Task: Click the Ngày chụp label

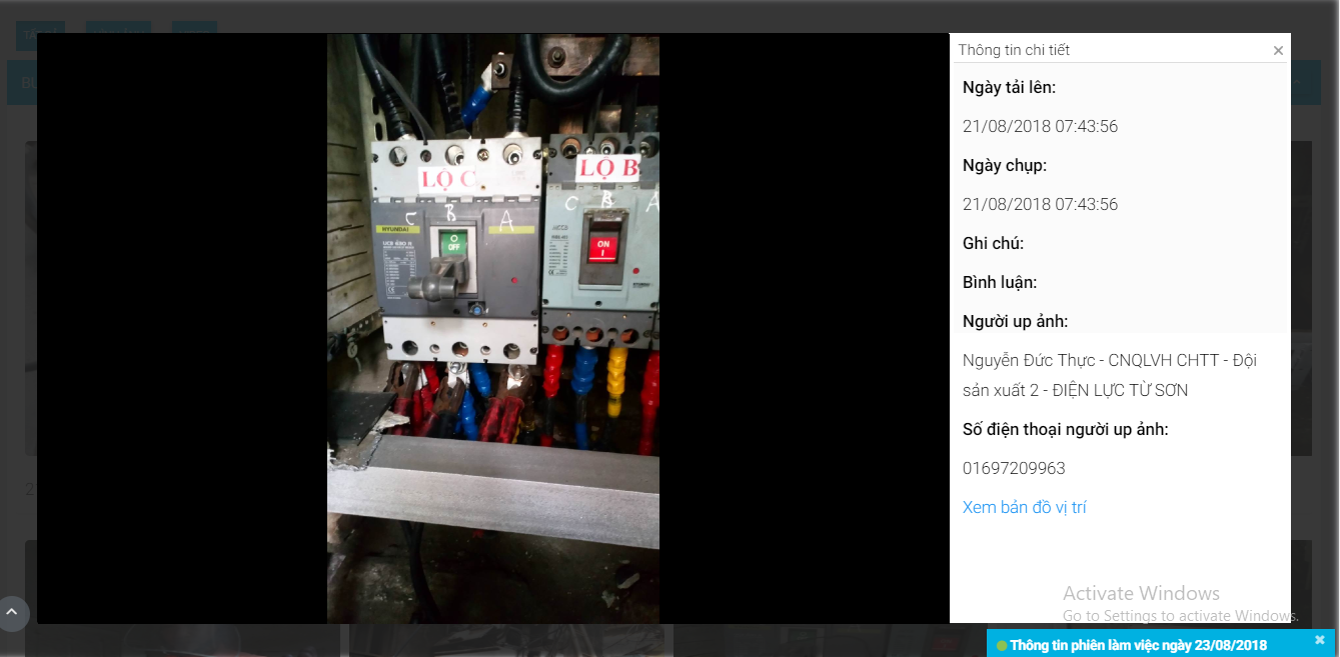Action: tap(1004, 165)
